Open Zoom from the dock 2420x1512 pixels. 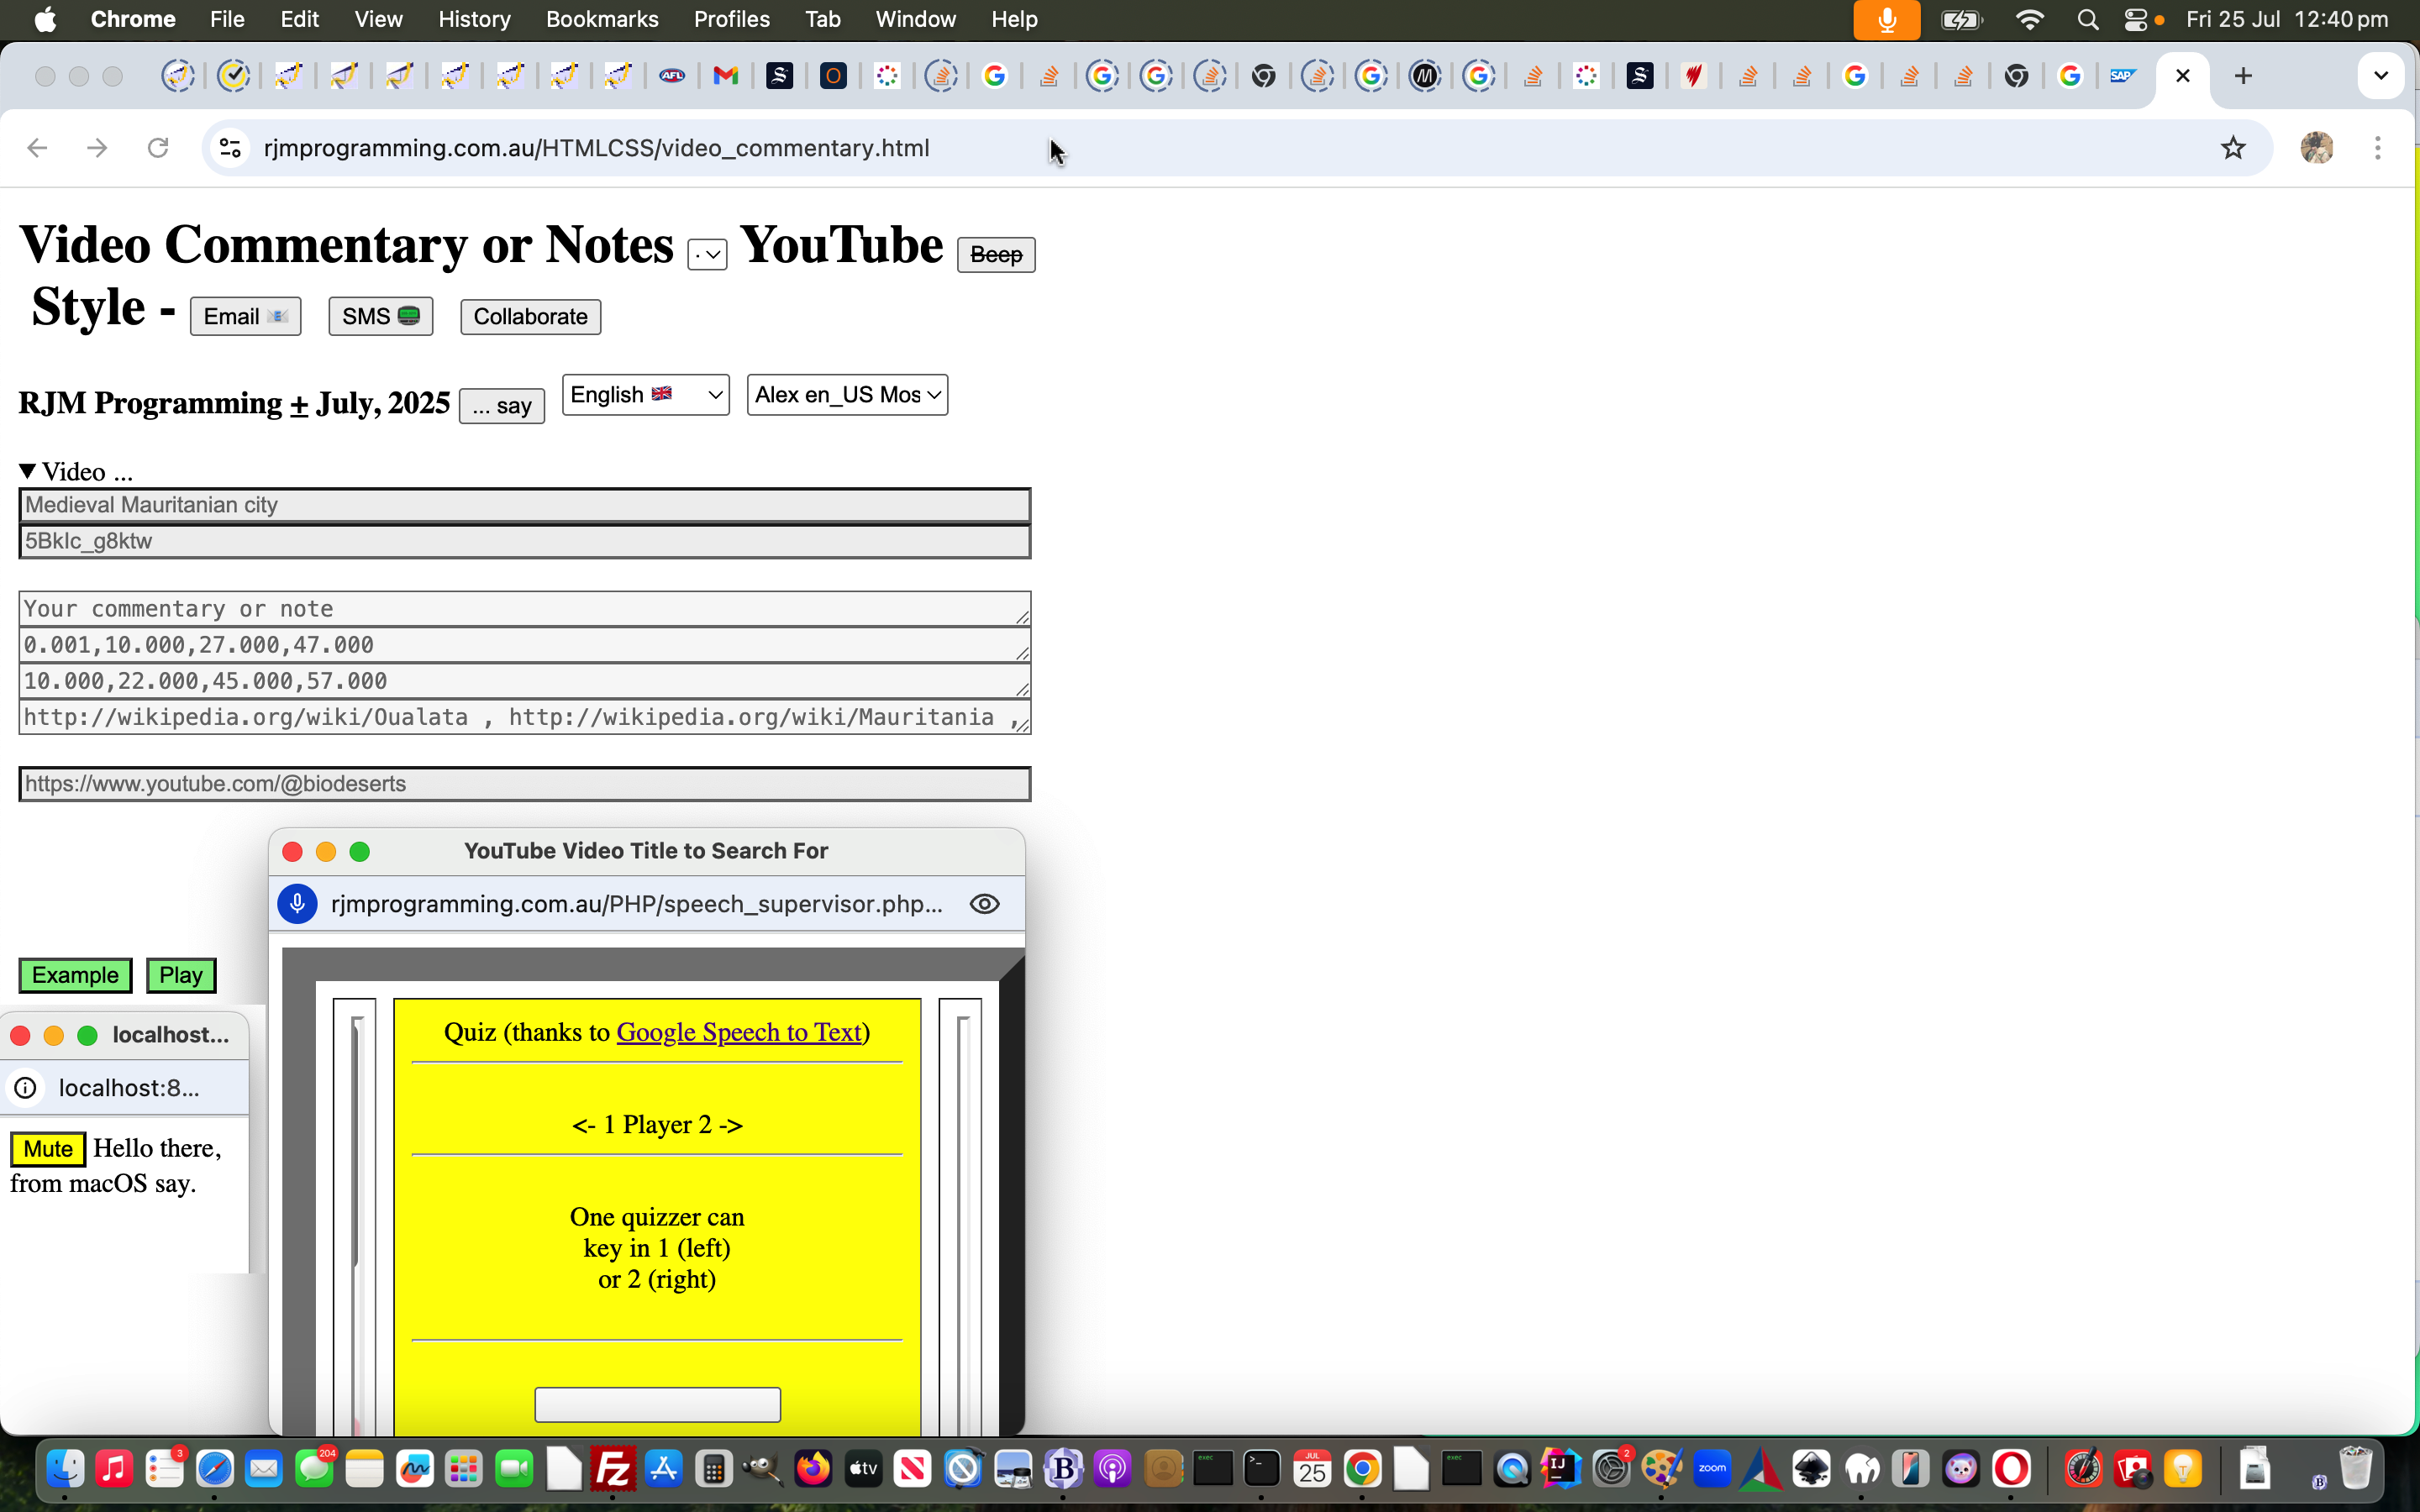[x=1712, y=1469]
